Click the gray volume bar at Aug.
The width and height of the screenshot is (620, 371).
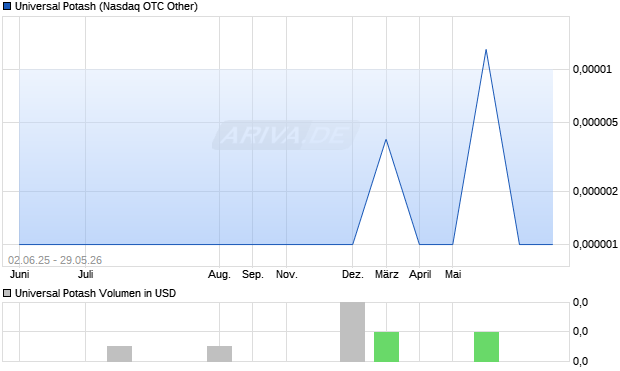[x=219, y=354]
